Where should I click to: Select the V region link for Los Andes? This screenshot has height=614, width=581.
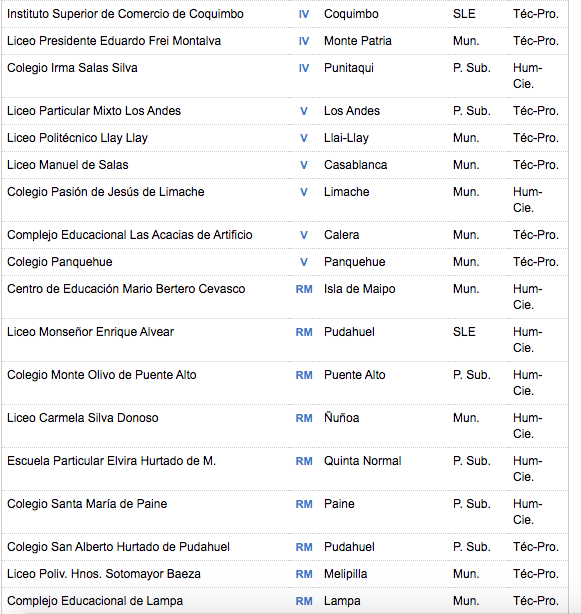304,111
